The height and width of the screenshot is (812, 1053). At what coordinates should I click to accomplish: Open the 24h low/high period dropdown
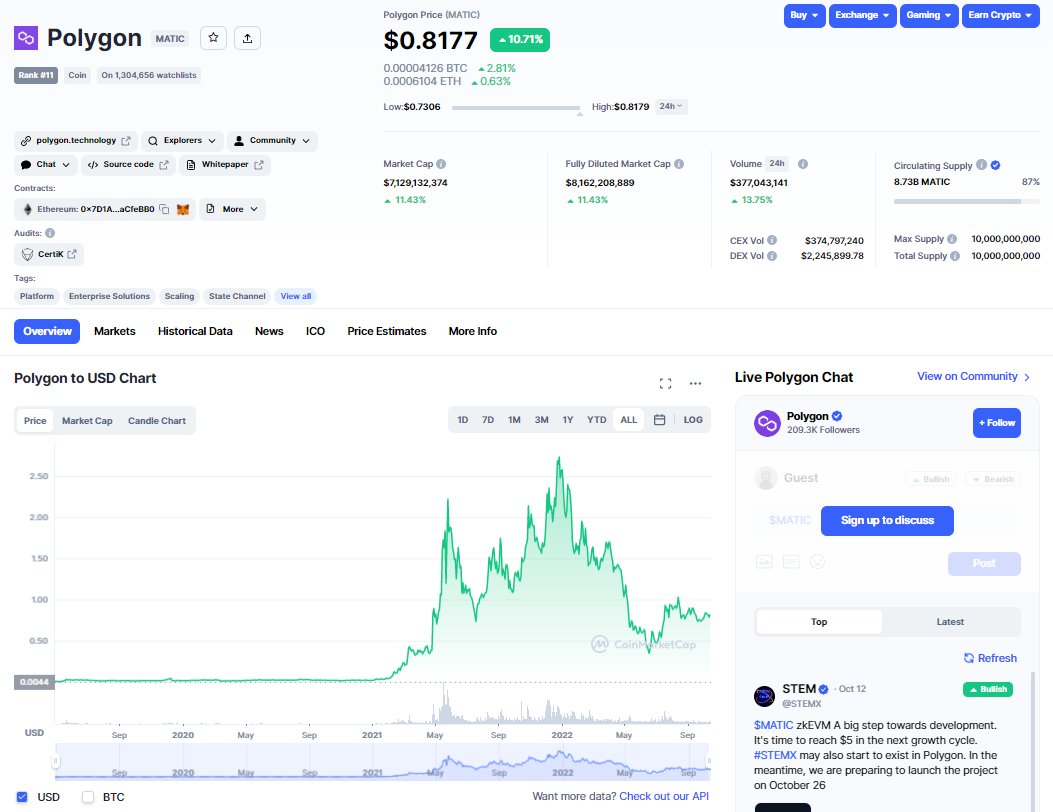point(670,106)
